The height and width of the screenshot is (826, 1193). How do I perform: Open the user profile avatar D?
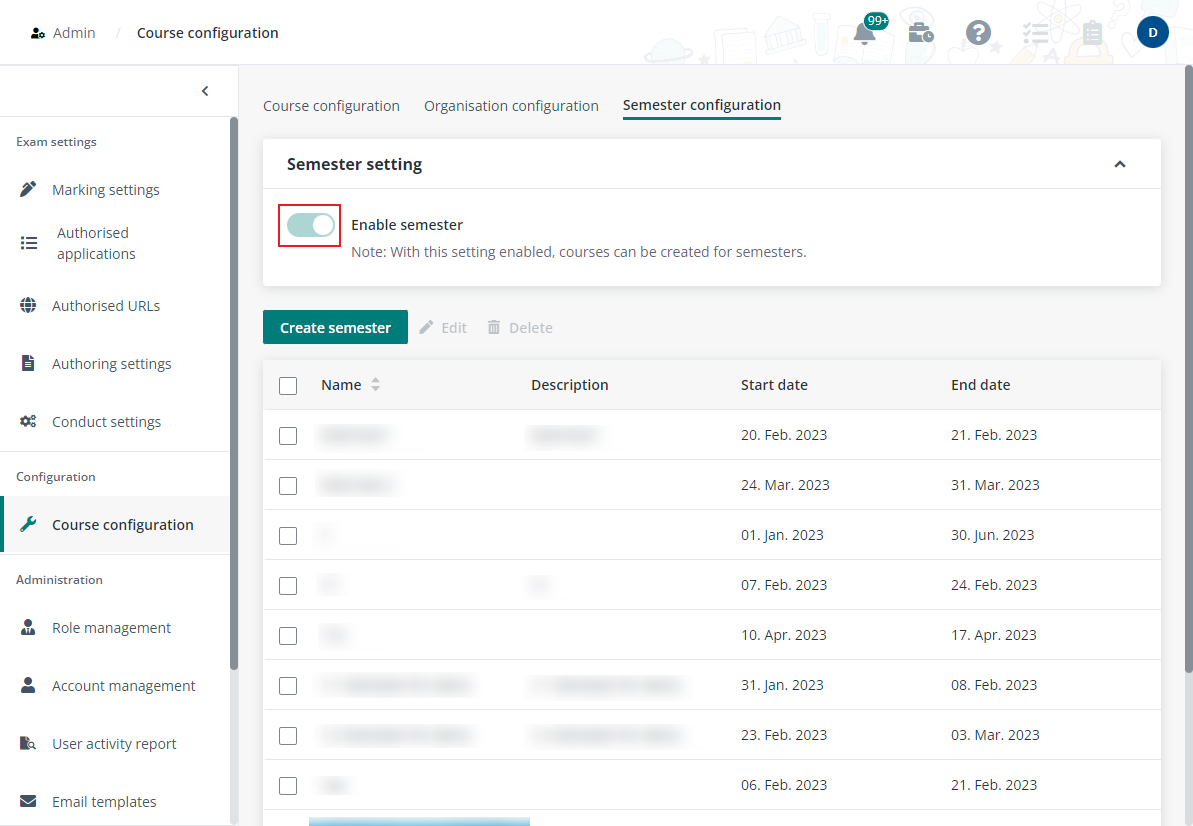pos(1152,33)
